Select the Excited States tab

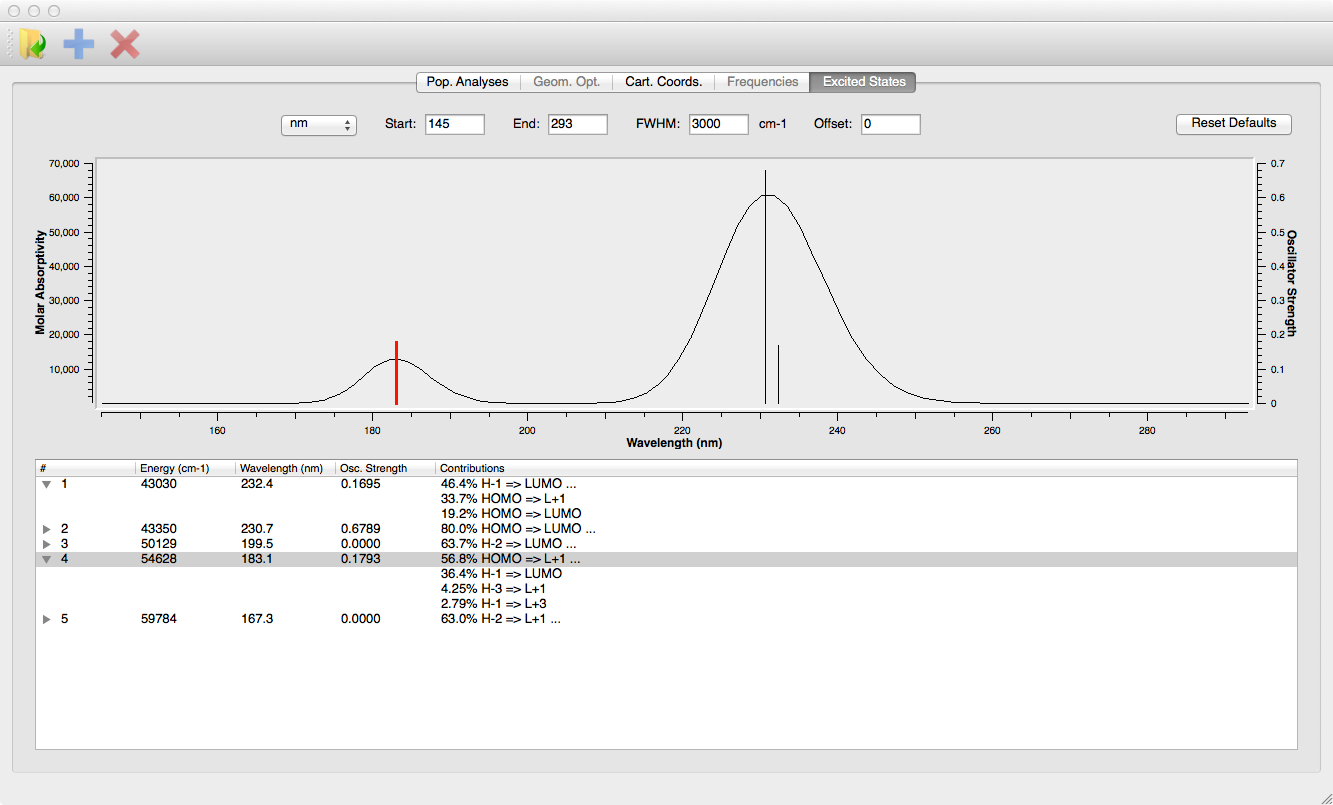click(864, 82)
